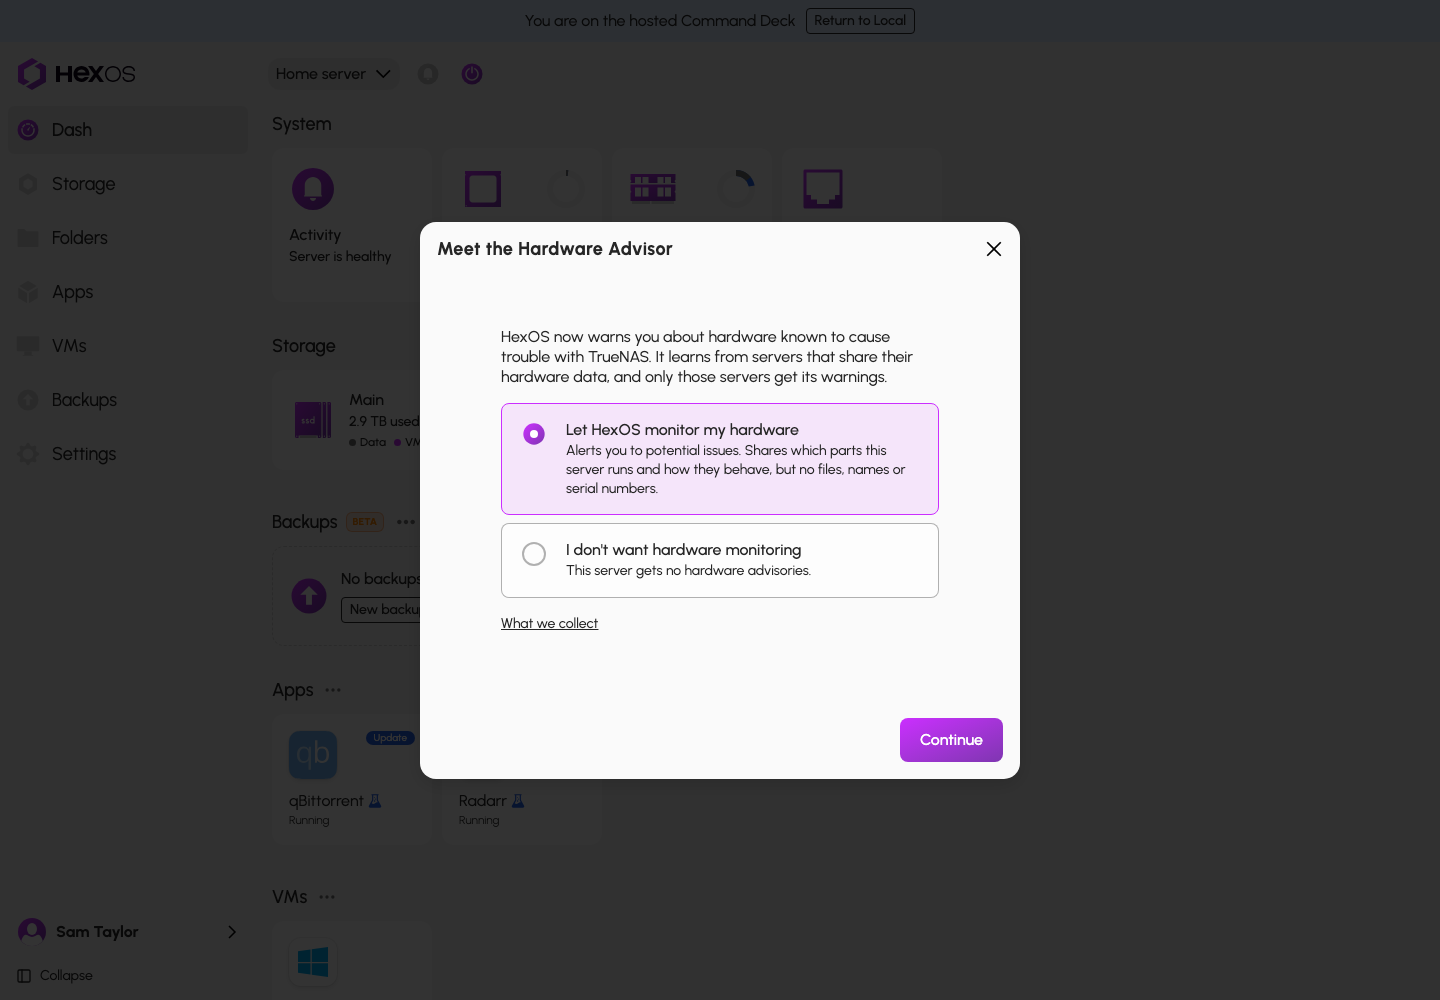The height and width of the screenshot is (1000, 1440).
Task: Click the Update badge on qBittorrent
Action: point(390,738)
